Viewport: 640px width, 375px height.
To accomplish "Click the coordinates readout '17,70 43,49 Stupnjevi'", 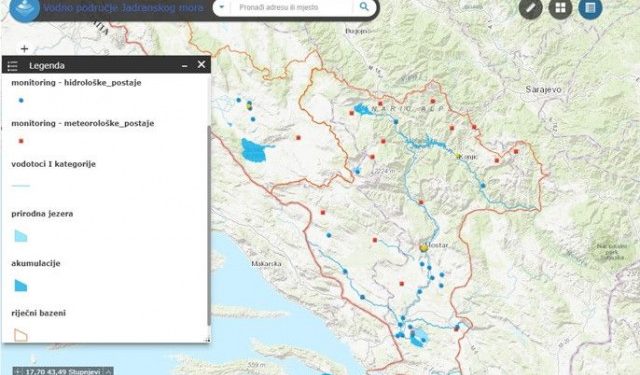I will click(63, 372).
